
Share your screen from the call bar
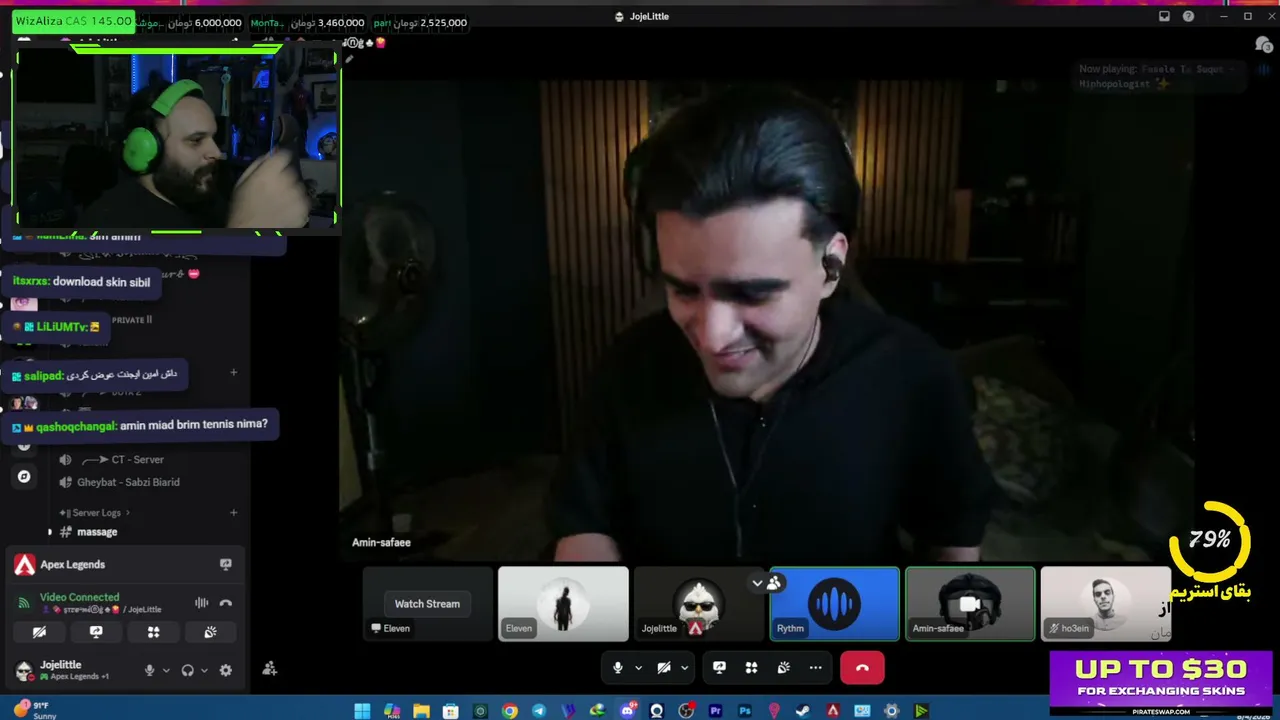point(719,668)
